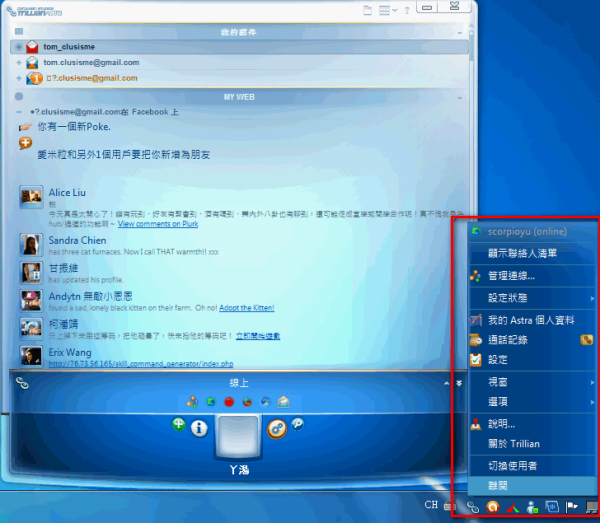Click the scorpioyu (online) menu header
Viewport: 600px width, 523px height.
(x=532, y=232)
